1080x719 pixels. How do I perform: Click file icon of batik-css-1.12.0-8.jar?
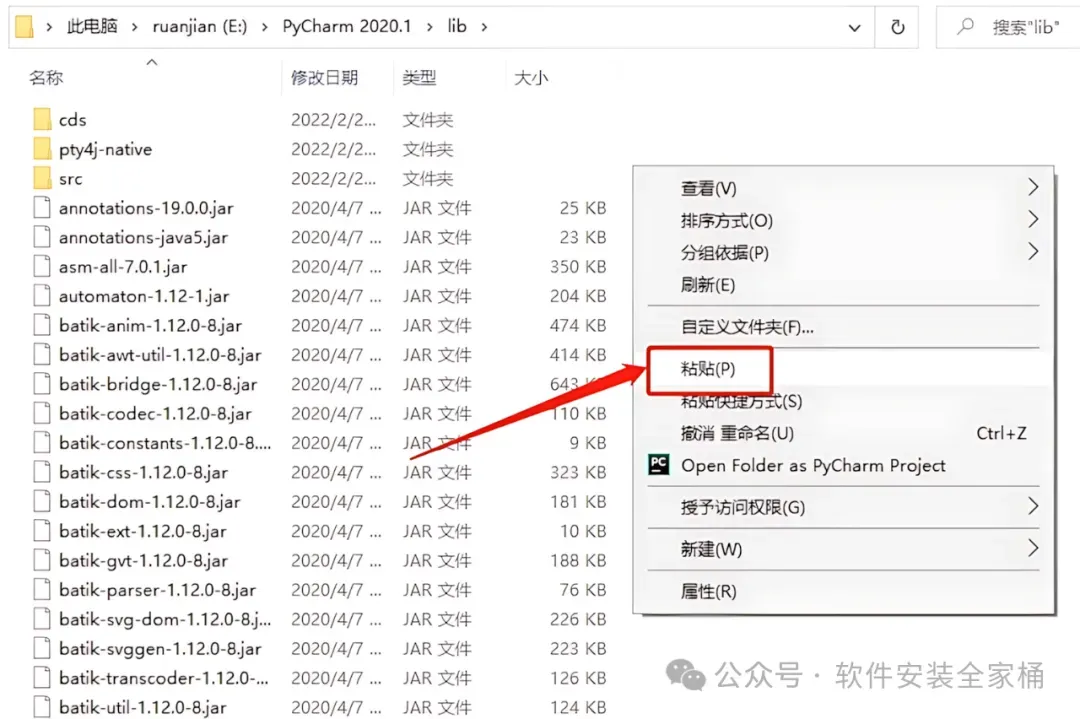(x=42, y=472)
